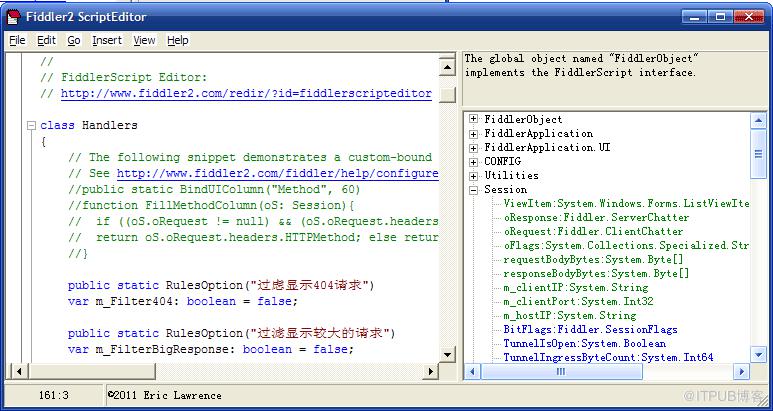Image resolution: width=773 pixels, height=411 pixels.
Task: Follow the fiddler/help/configure link
Action: (x=278, y=173)
